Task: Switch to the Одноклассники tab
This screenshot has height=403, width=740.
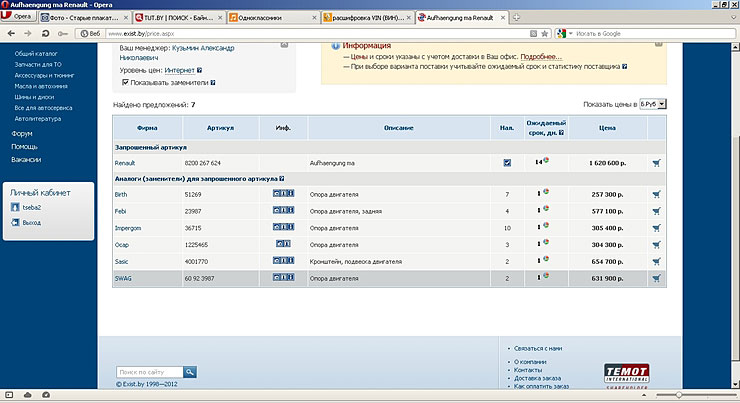Action: [x=273, y=17]
